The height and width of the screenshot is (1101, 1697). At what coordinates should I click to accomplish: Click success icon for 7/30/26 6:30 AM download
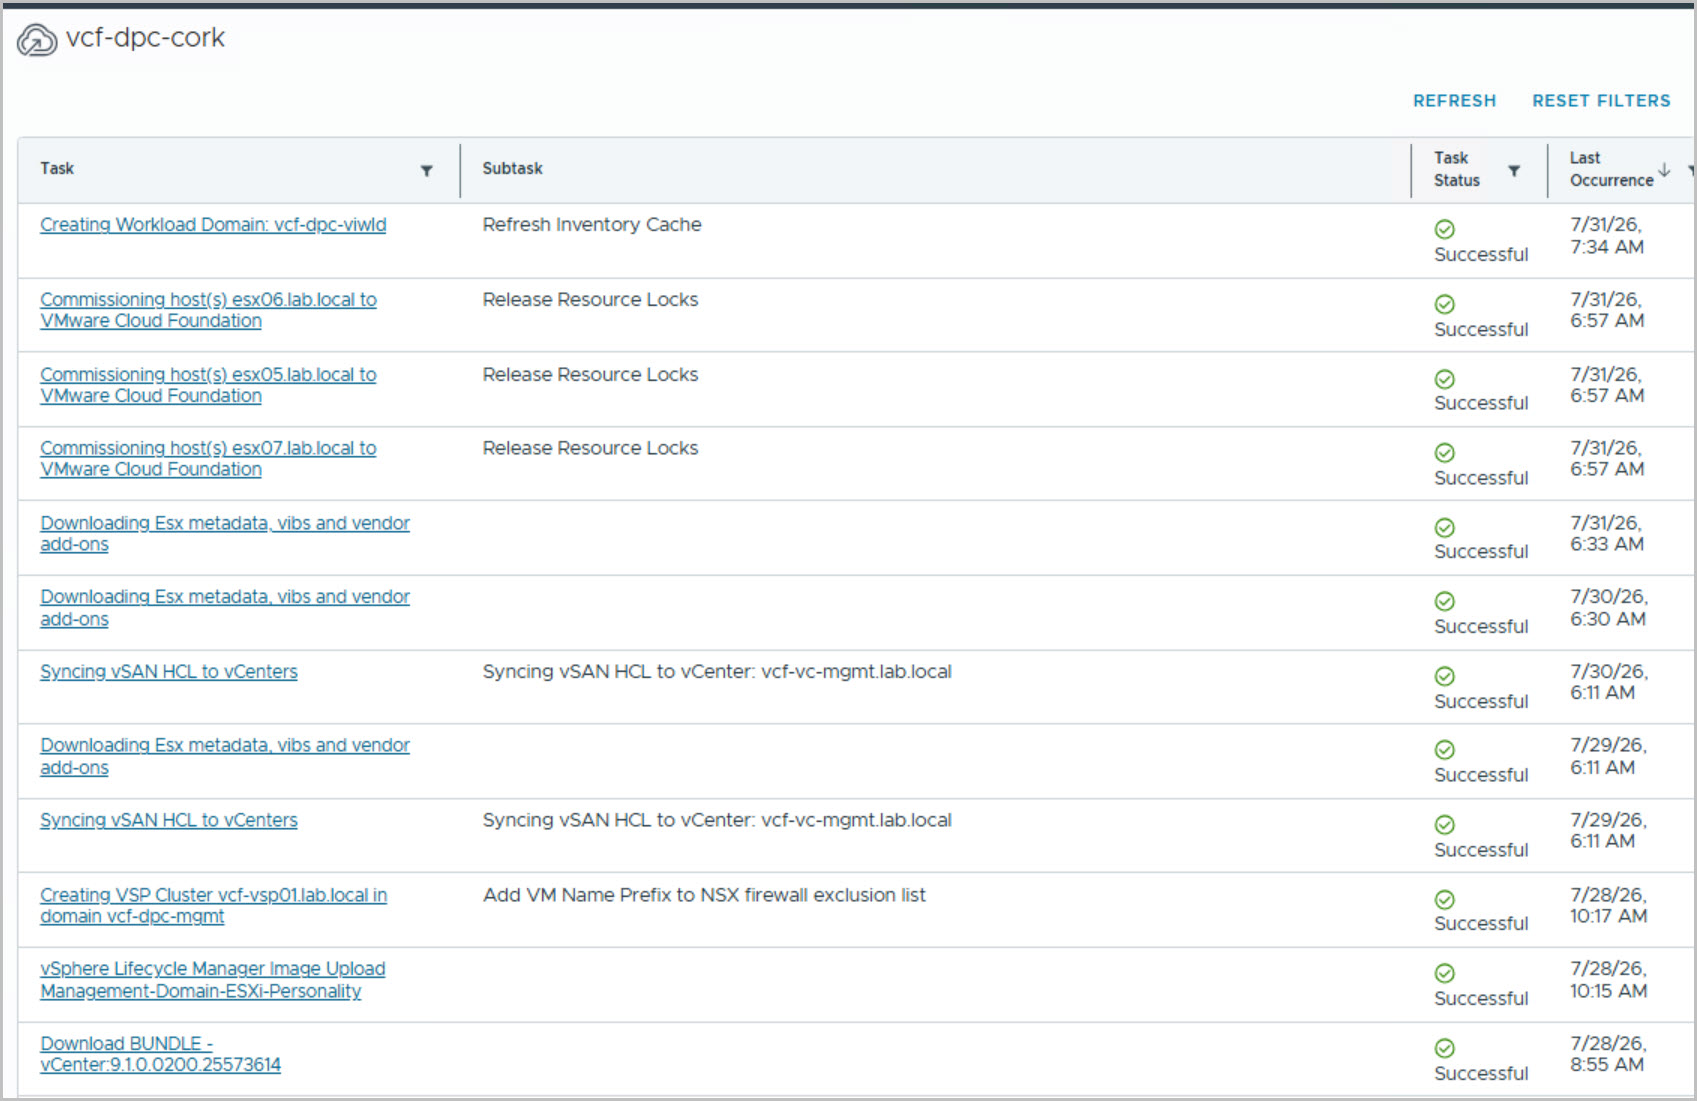[1445, 601]
